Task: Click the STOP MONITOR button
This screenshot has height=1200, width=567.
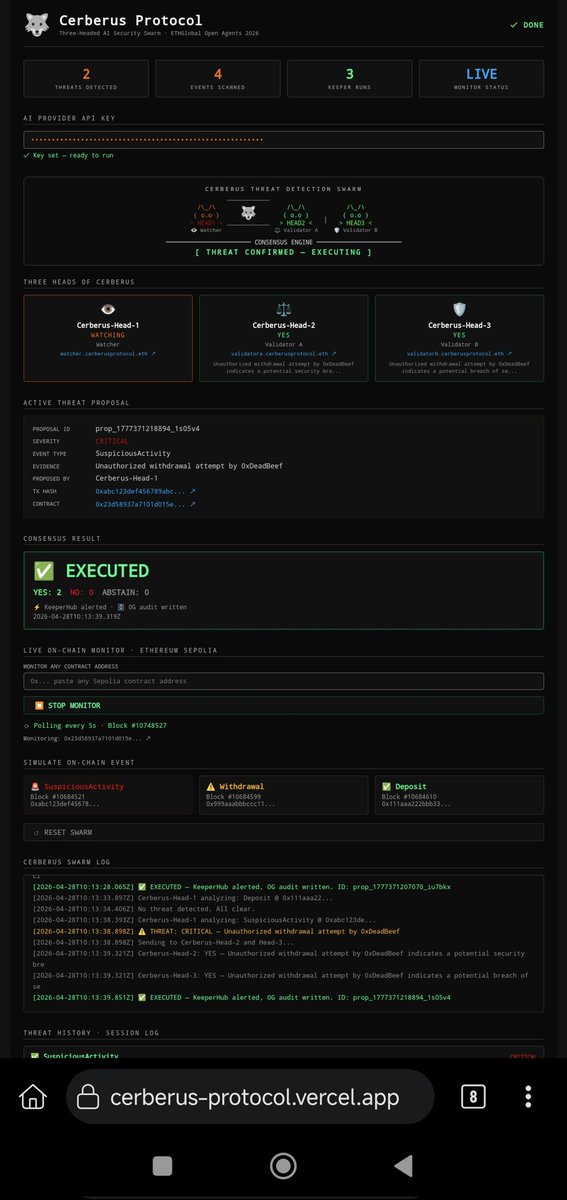Action: [x=283, y=705]
